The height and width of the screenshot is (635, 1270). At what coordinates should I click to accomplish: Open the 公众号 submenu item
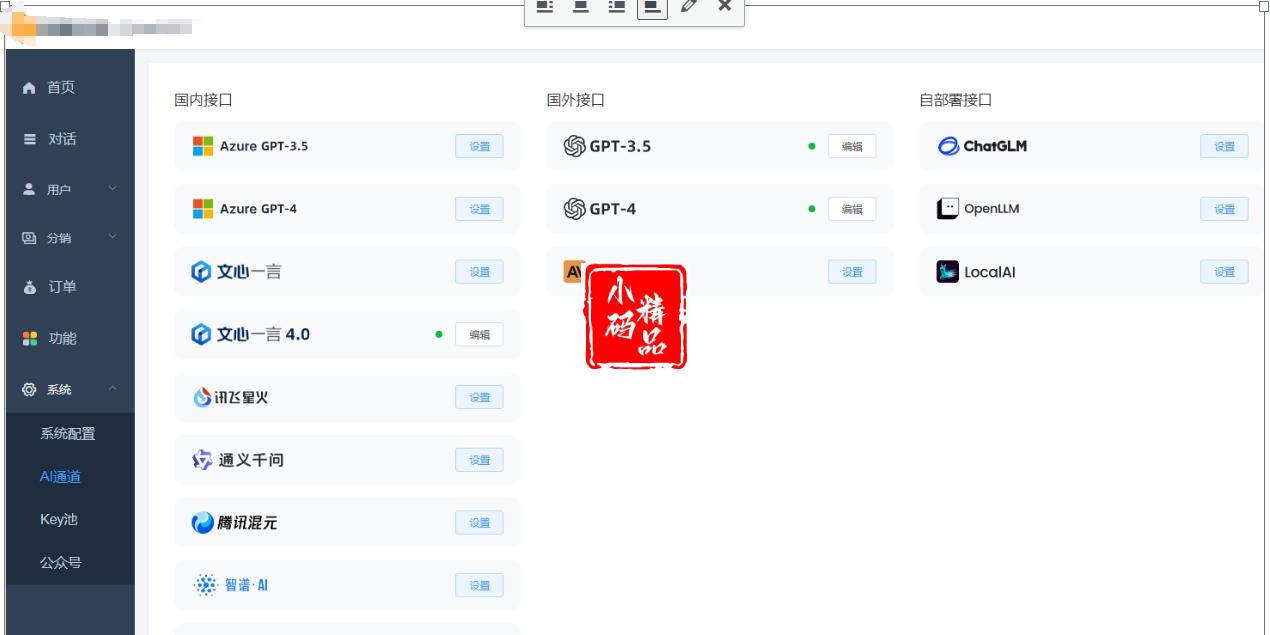click(70, 563)
